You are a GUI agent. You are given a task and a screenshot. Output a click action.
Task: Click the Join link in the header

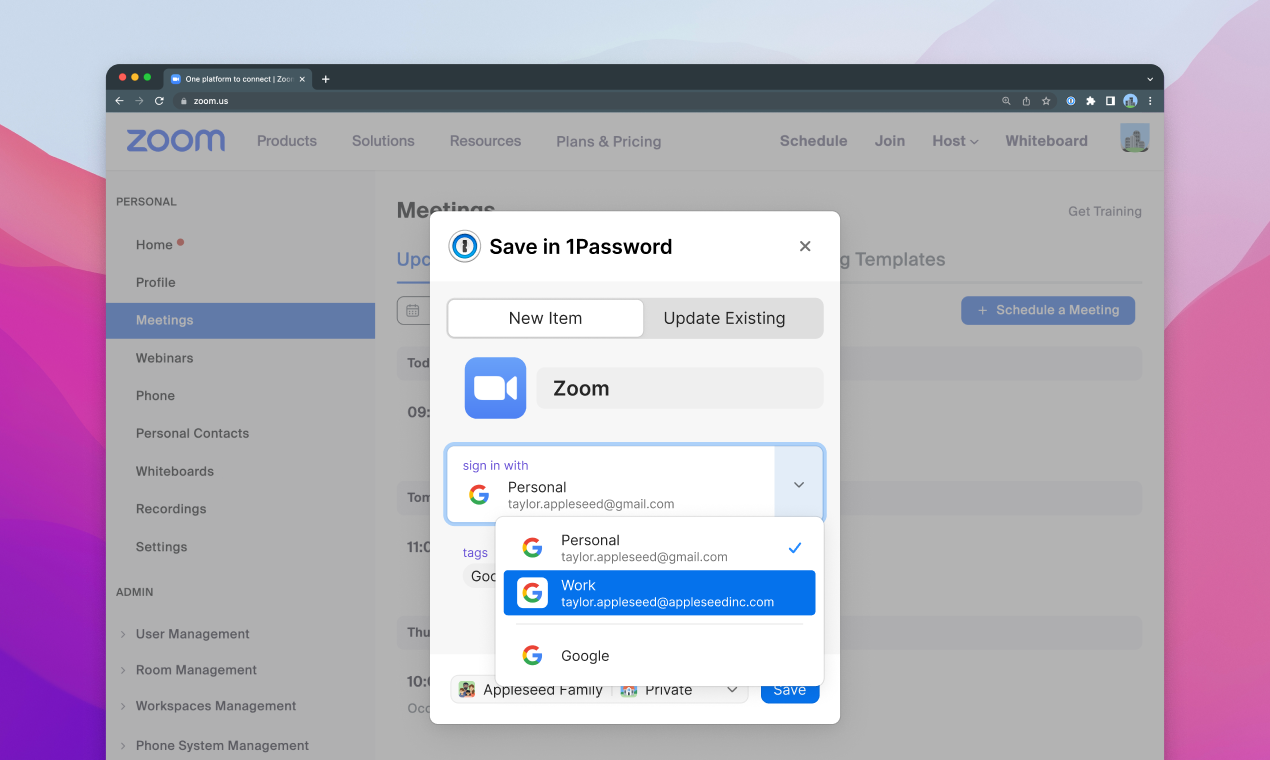pyautogui.click(x=890, y=141)
